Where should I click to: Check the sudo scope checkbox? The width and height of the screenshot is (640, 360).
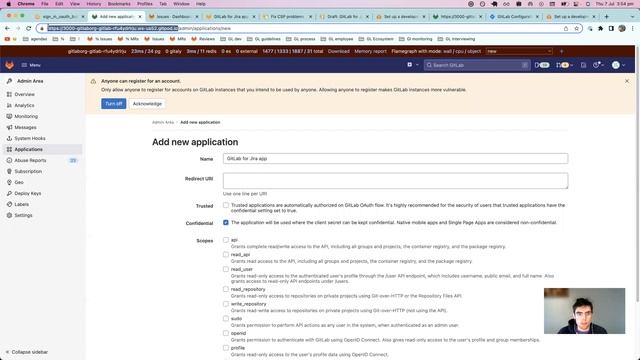[x=226, y=318]
